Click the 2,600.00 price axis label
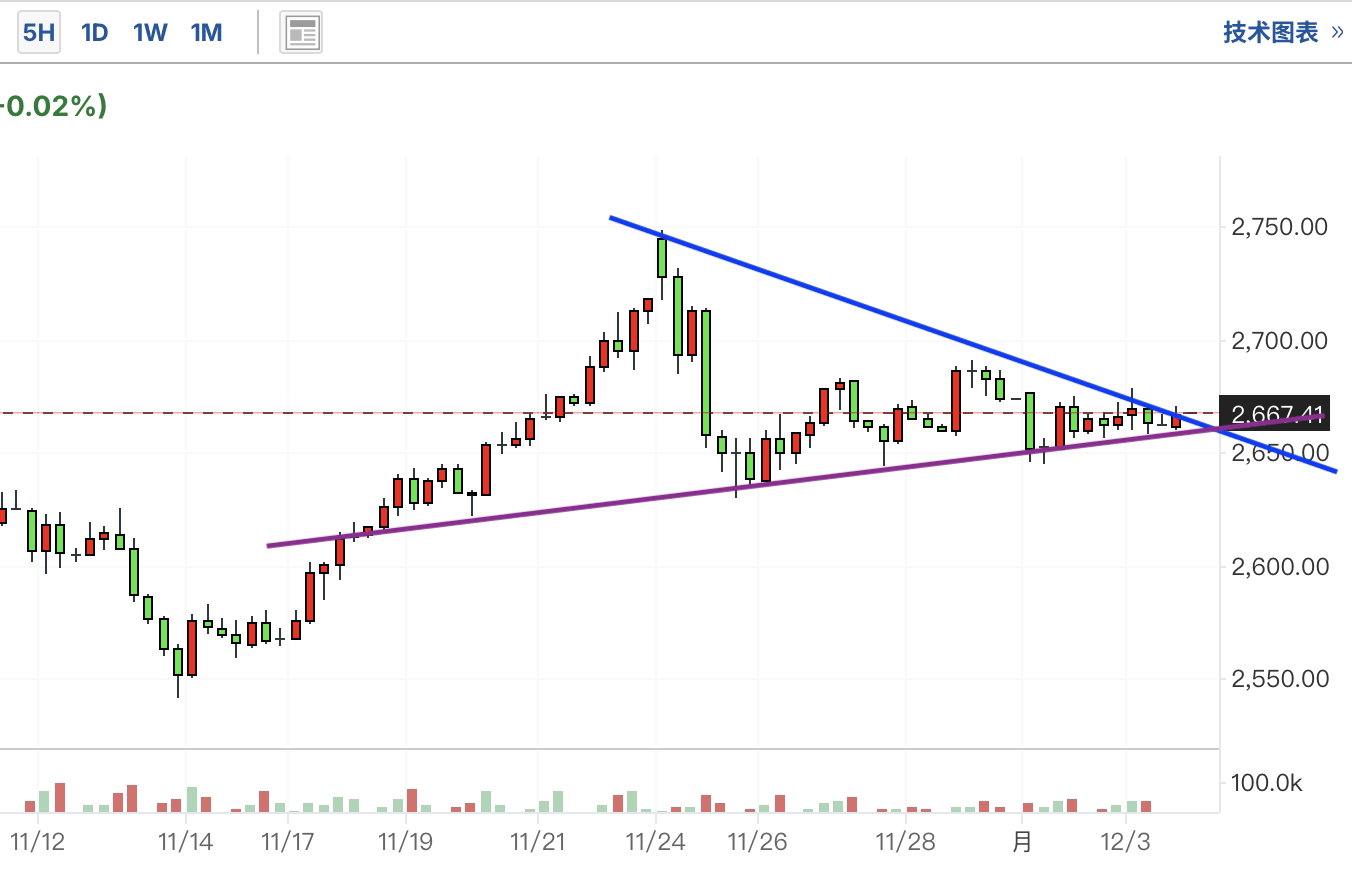 pyautogui.click(x=1279, y=566)
